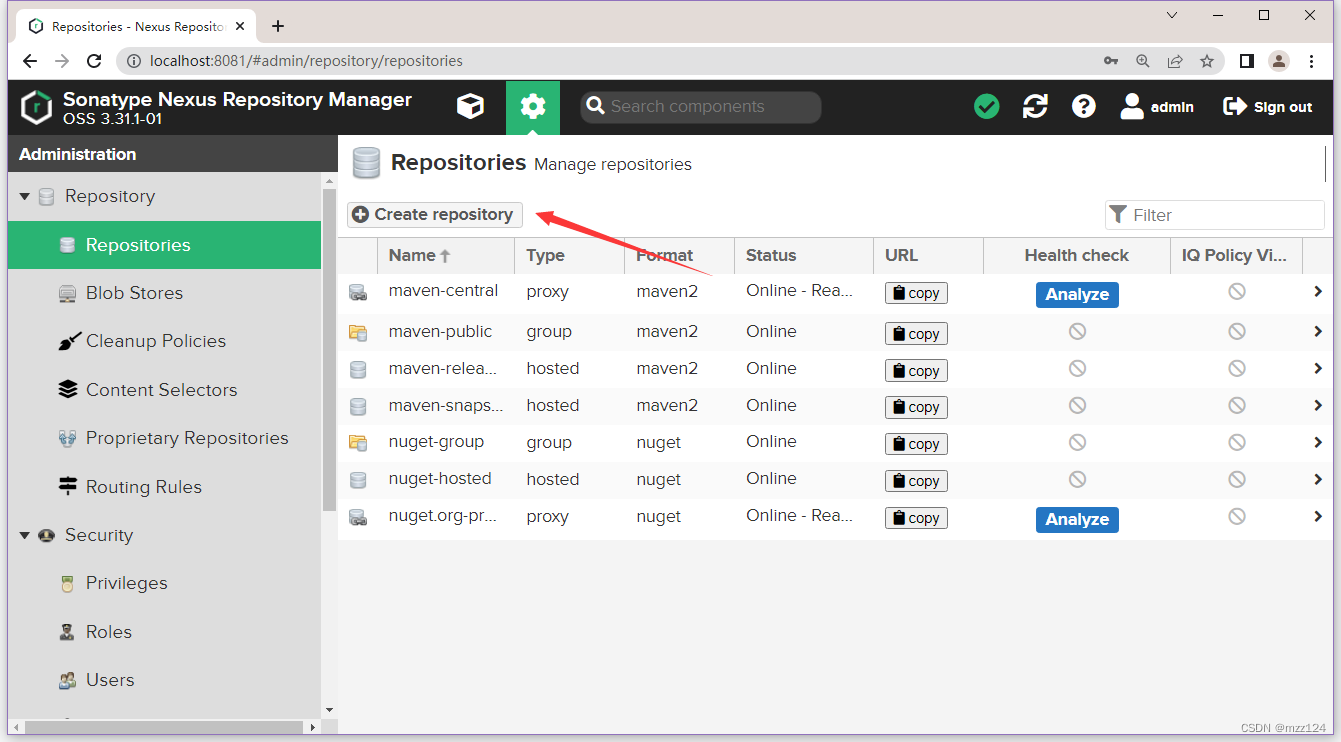Sort by the Status column header
This screenshot has height=742, width=1341.
coord(804,255)
